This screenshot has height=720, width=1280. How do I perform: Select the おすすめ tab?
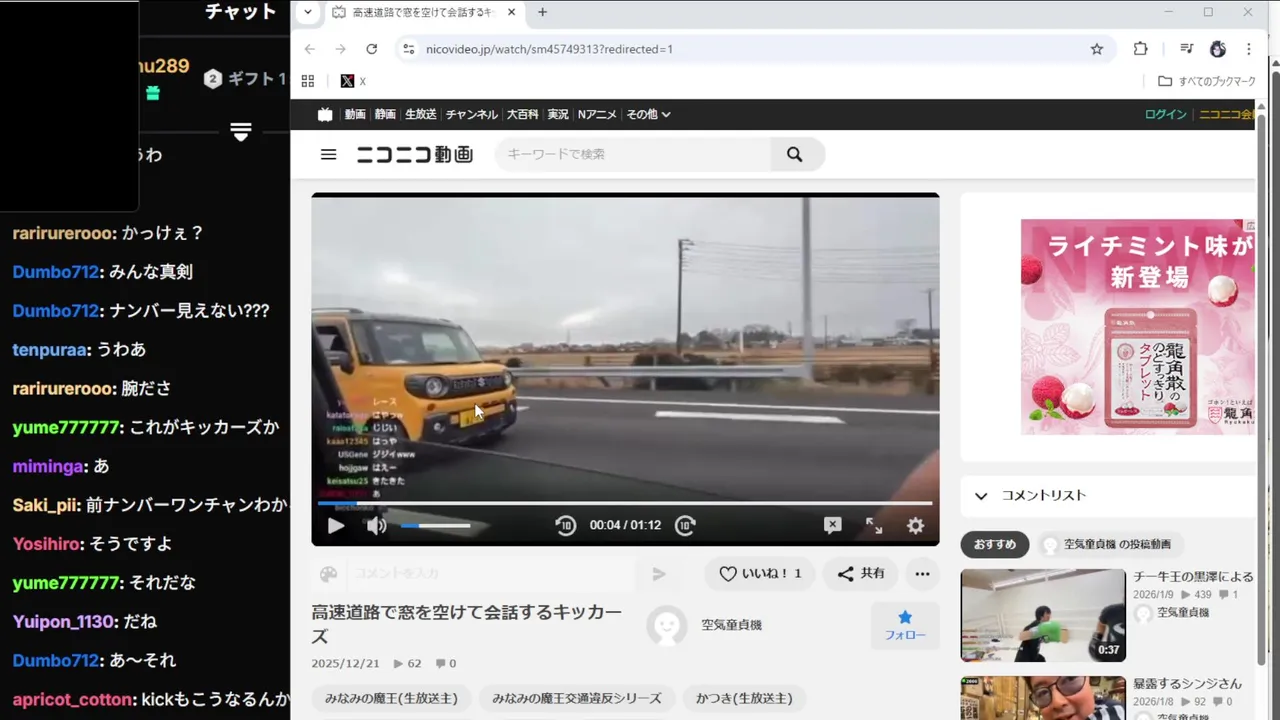[995, 544]
